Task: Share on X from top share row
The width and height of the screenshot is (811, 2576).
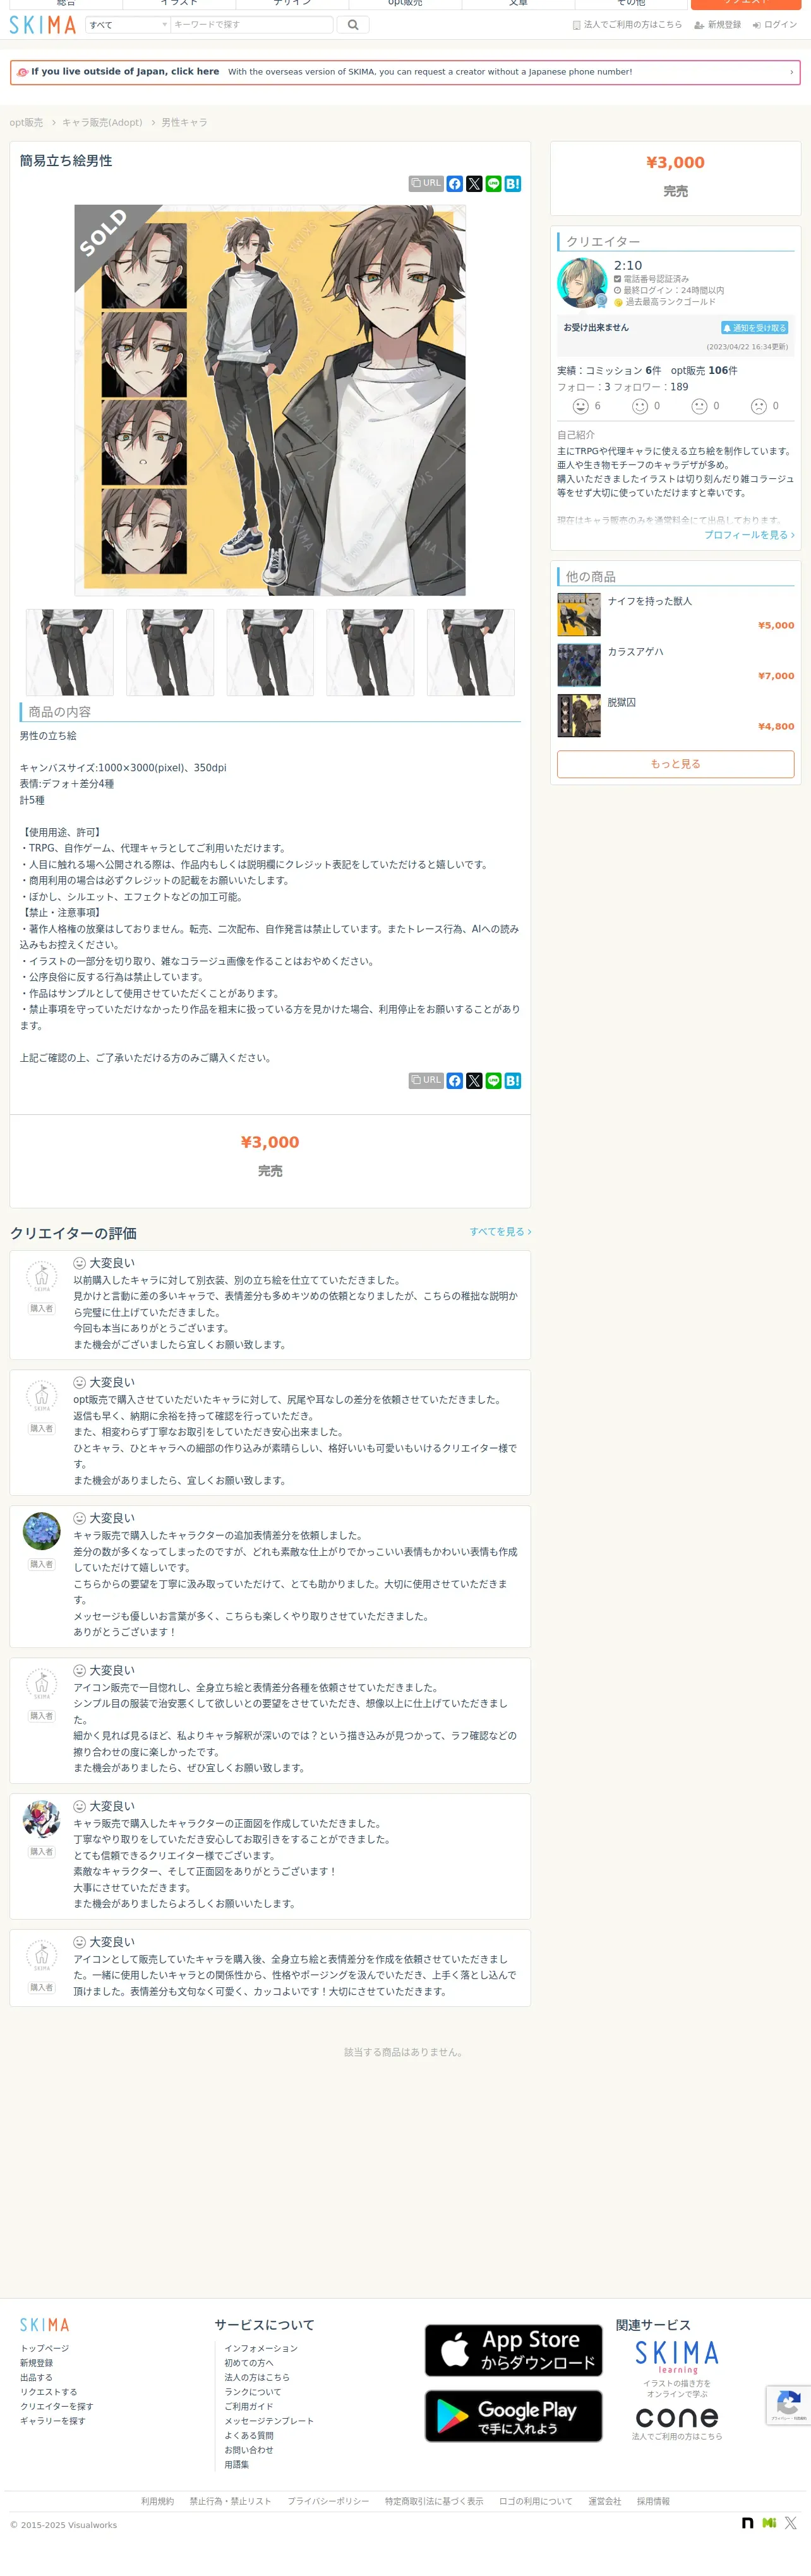Action: point(474,184)
